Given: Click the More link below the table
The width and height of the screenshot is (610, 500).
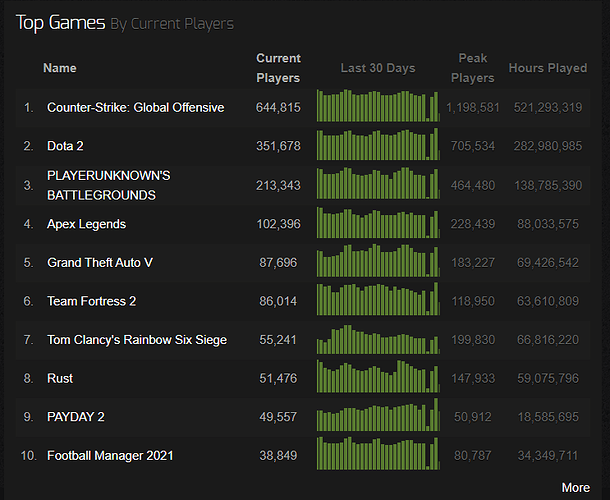Looking at the screenshot, I should 576,488.
